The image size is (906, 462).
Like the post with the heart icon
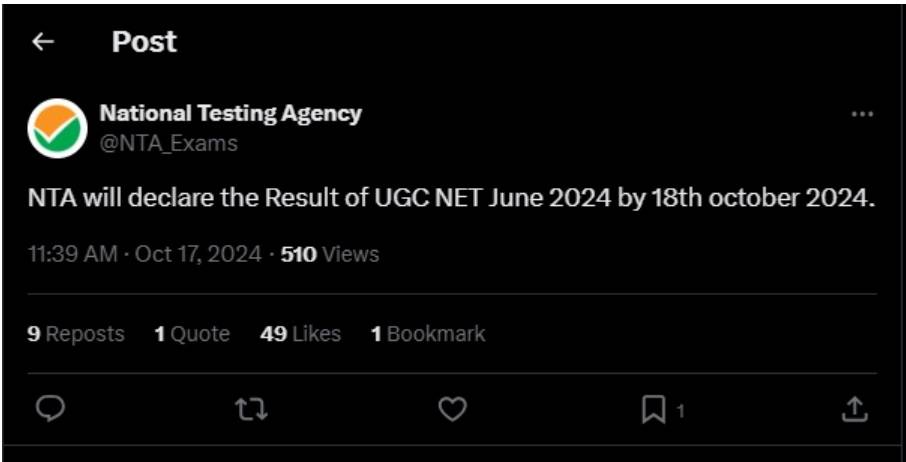tap(453, 408)
